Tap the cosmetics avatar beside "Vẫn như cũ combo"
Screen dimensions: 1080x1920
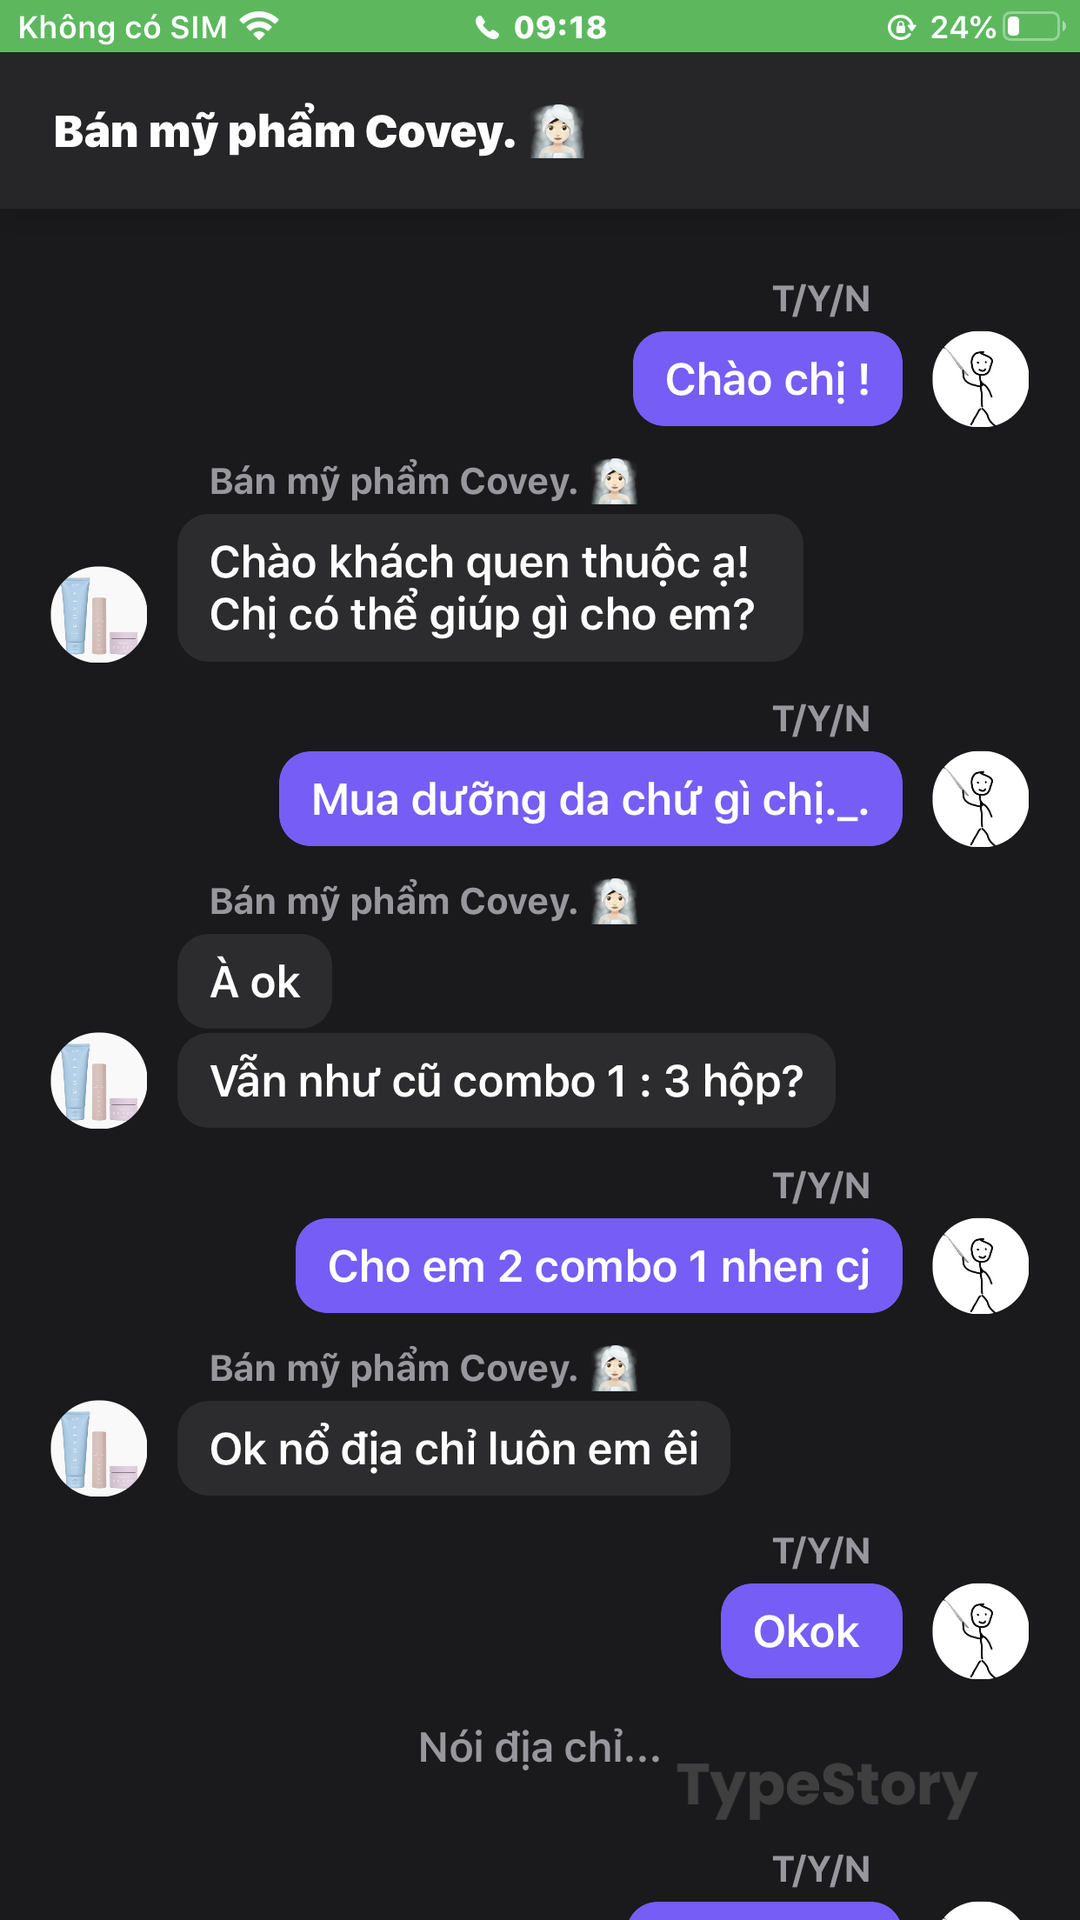click(x=99, y=1081)
